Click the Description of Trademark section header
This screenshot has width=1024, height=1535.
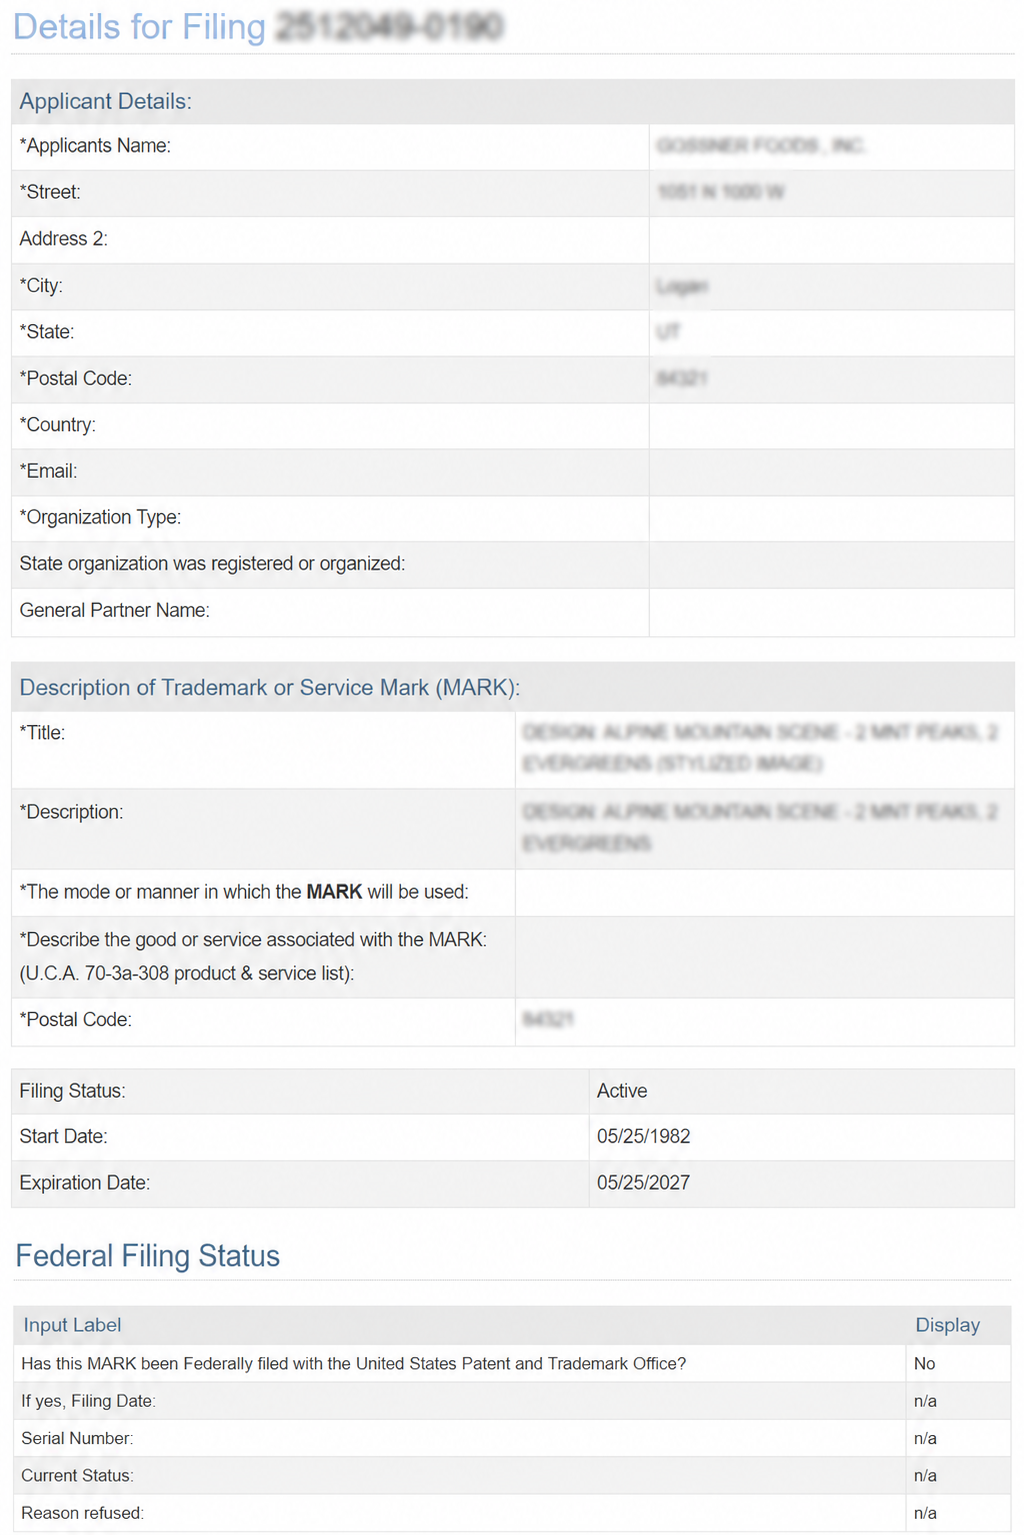click(512, 687)
